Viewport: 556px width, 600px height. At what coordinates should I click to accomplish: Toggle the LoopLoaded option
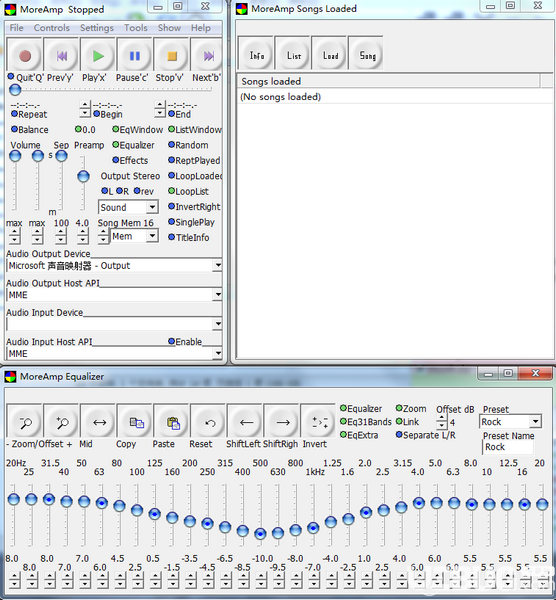(x=195, y=176)
